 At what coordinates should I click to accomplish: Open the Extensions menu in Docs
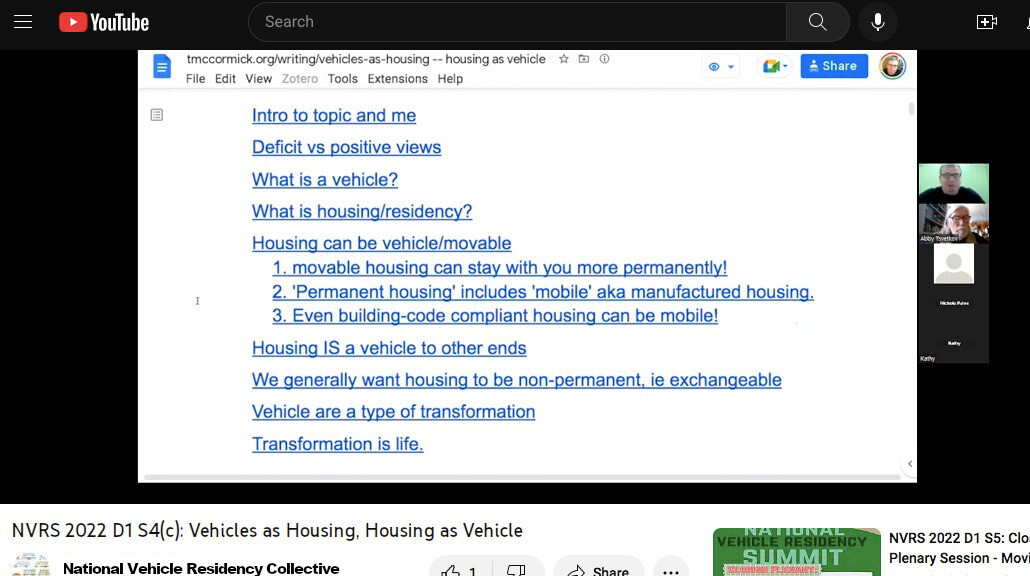[397, 79]
